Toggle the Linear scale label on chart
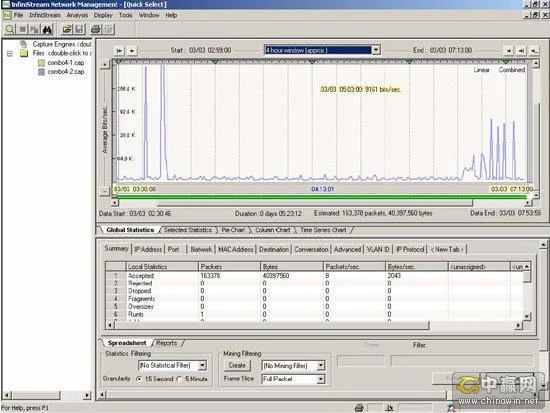The height and width of the screenshot is (413, 550). [x=482, y=70]
